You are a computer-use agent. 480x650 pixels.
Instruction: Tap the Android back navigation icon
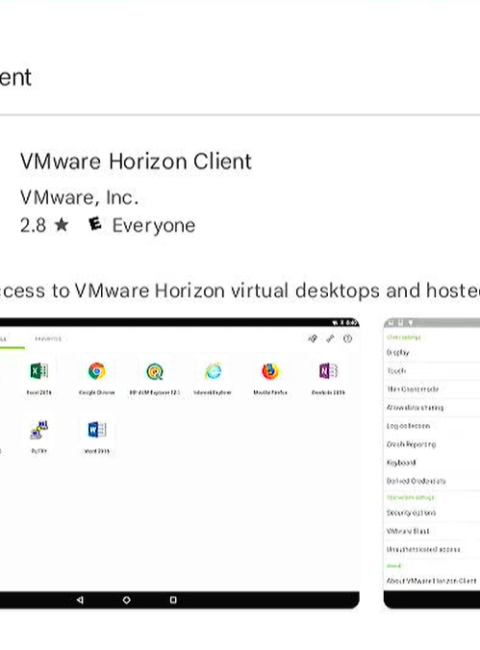tap(80, 600)
